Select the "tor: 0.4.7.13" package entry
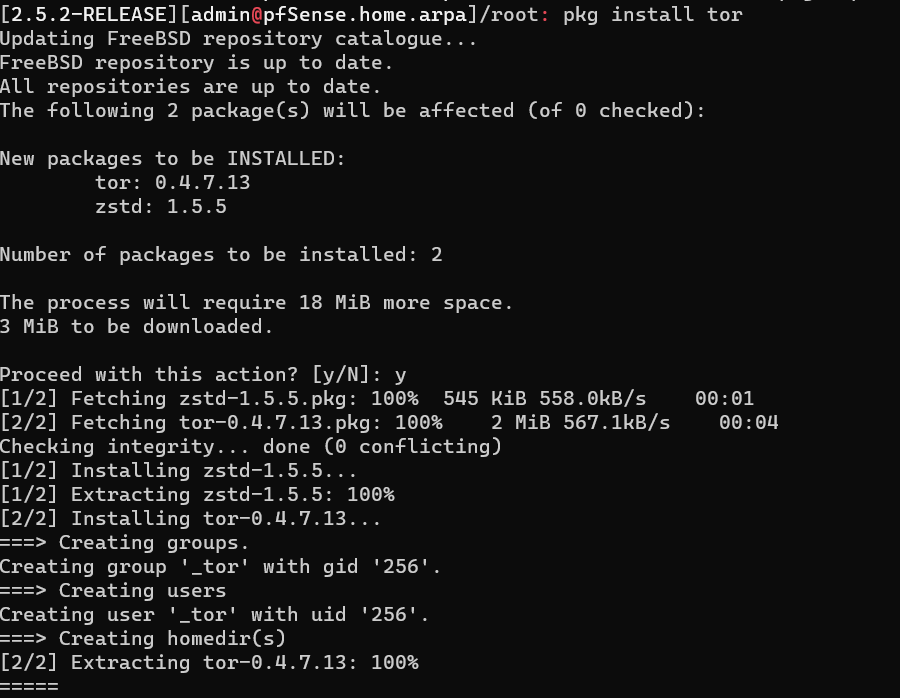Screen dimensions: 900x698 pyautogui.click(x=172, y=183)
